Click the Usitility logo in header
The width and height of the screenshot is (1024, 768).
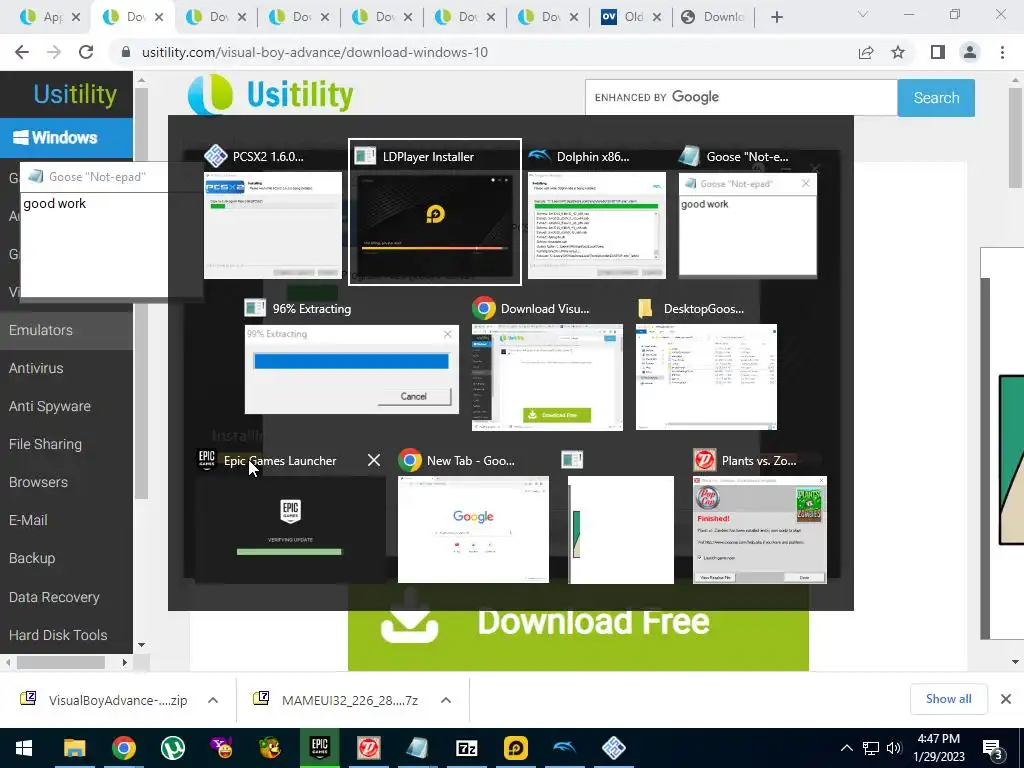(270, 95)
